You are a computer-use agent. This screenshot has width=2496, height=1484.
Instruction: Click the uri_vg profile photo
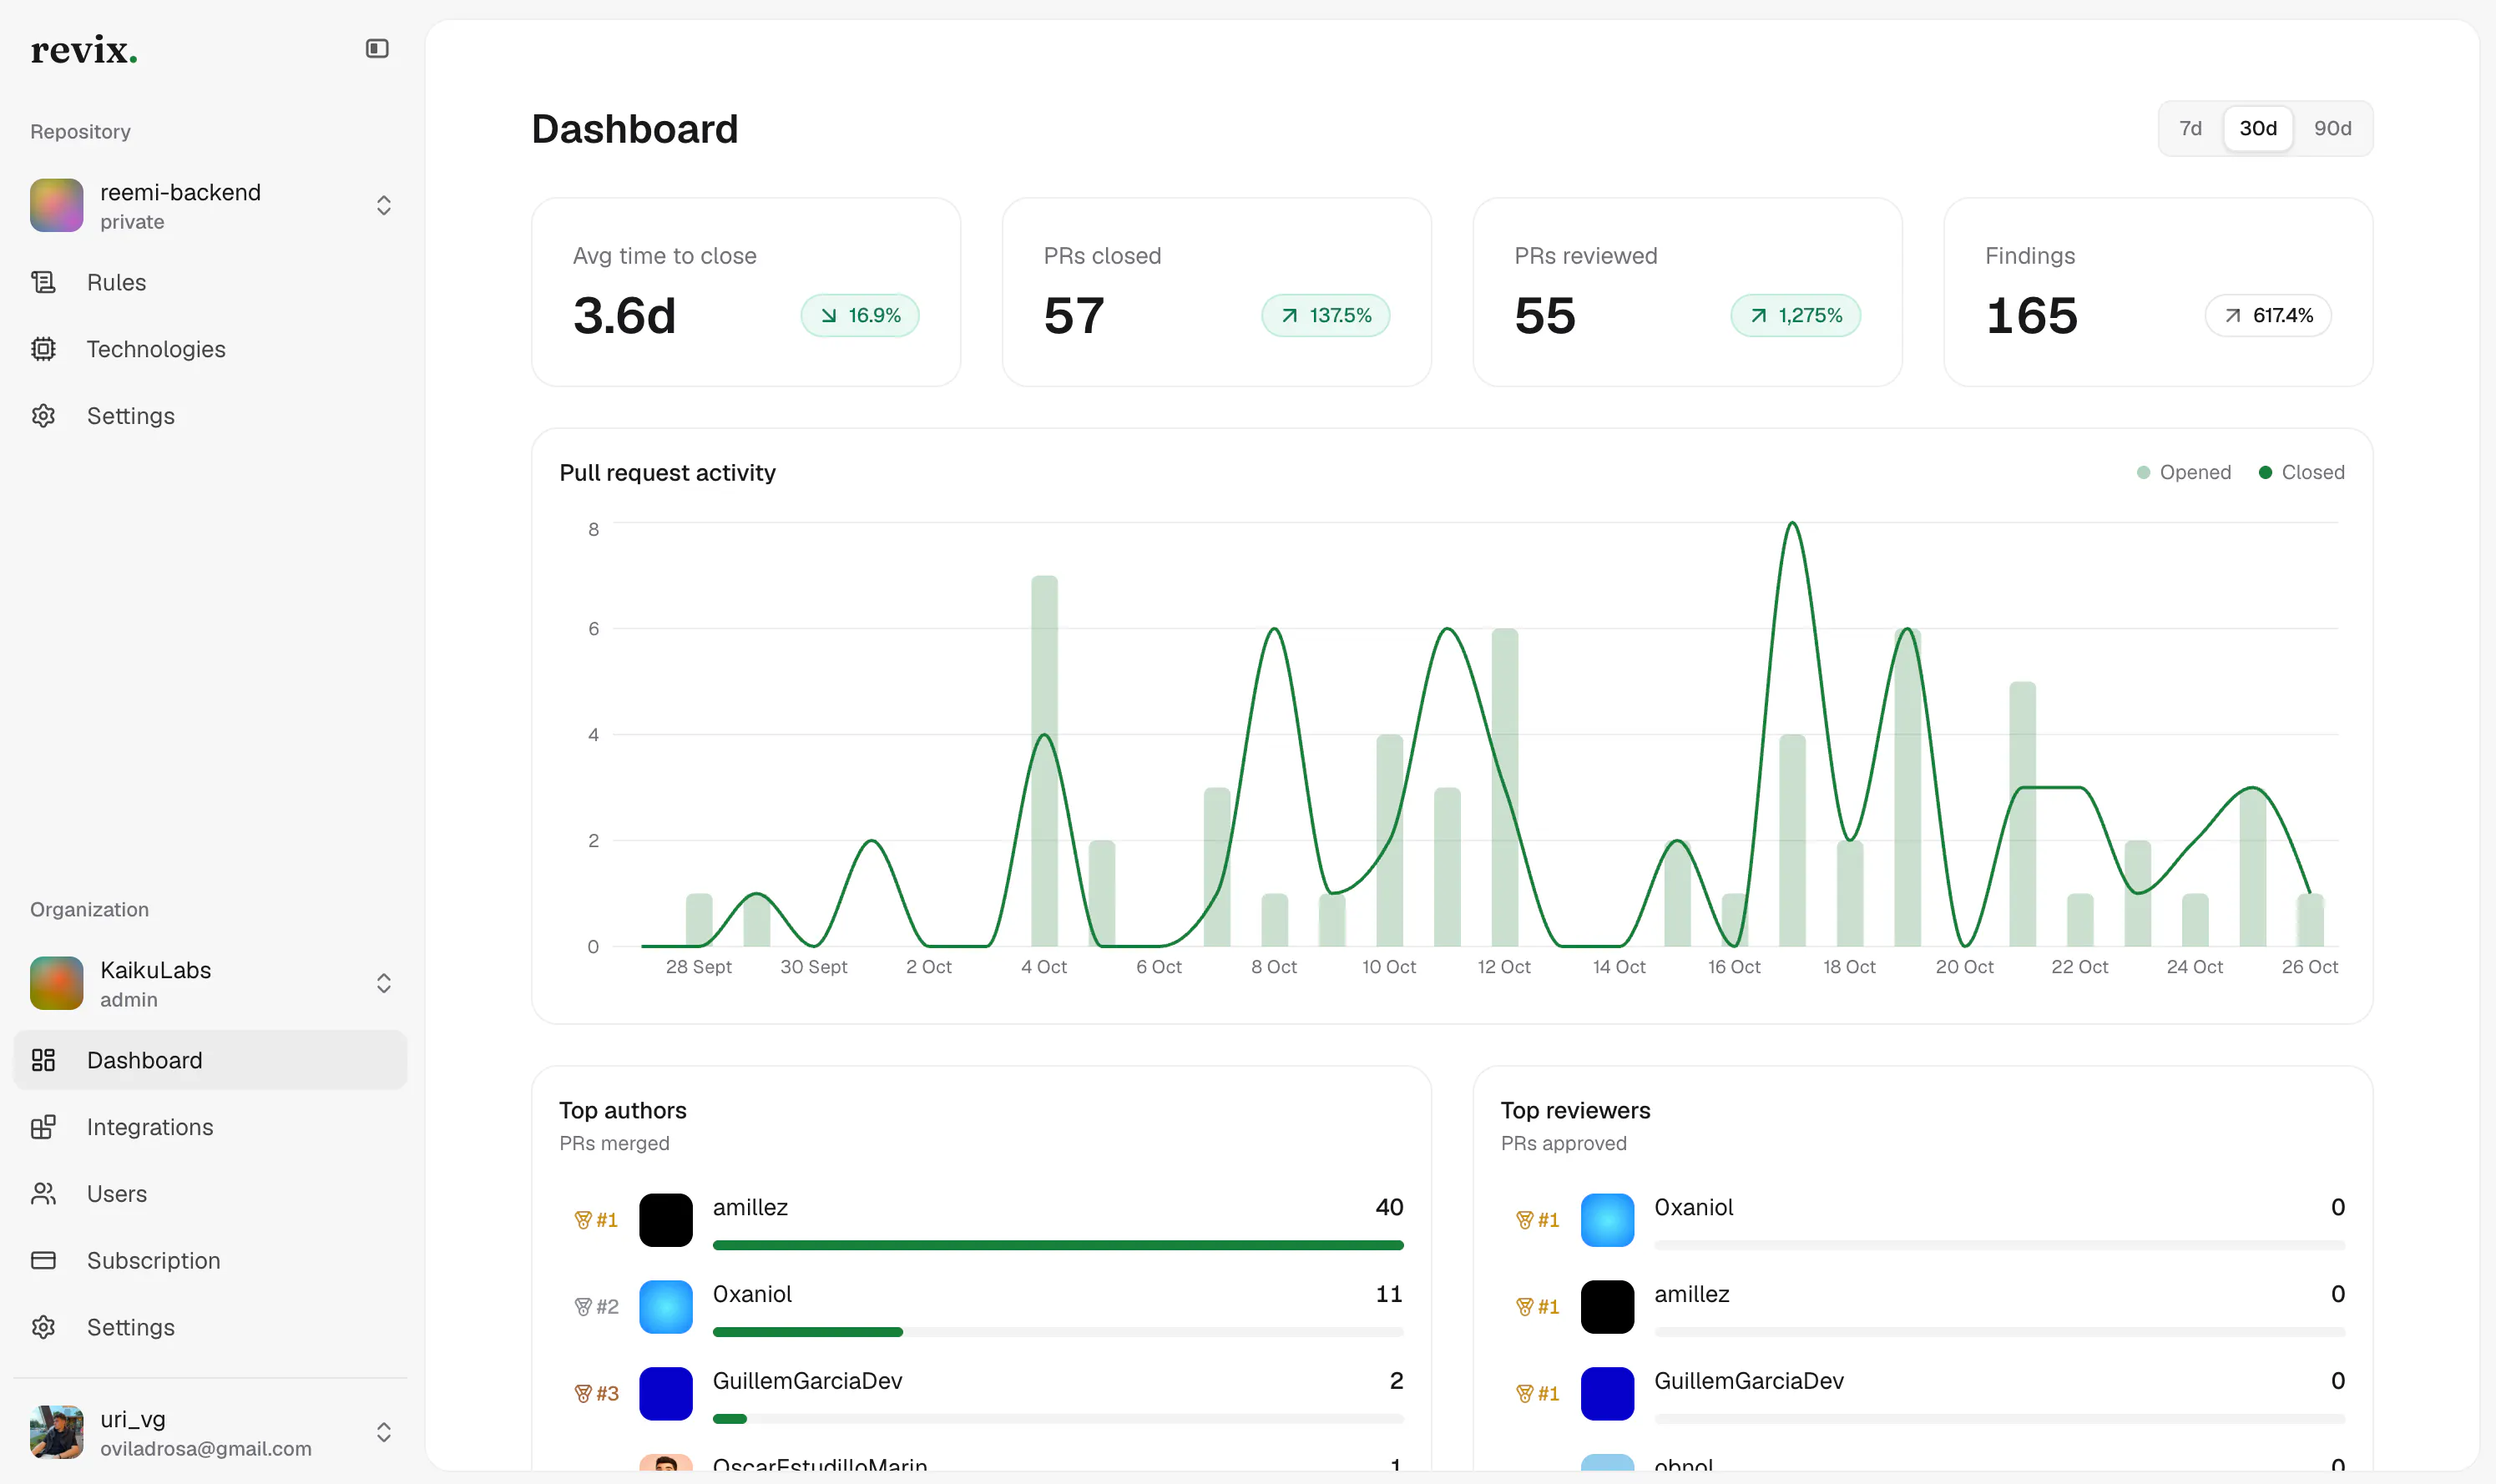pos(56,1432)
